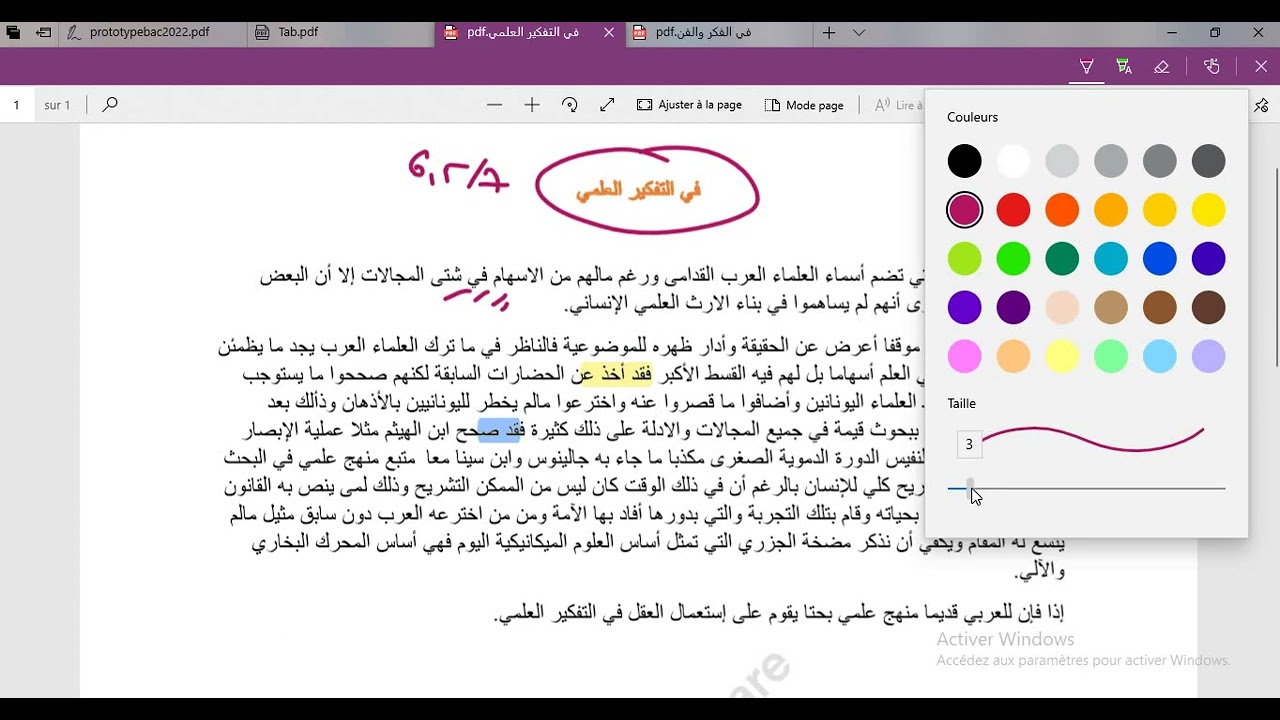Screen dimensions: 1280x720
Task: Expand the tab list chevron
Action: click(859, 32)
